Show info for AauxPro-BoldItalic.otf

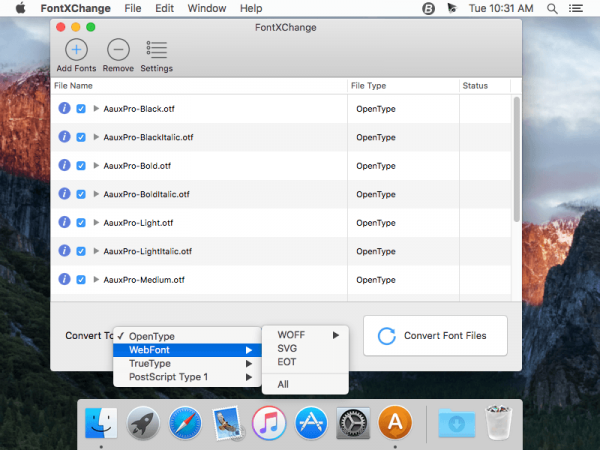[64, 194]
